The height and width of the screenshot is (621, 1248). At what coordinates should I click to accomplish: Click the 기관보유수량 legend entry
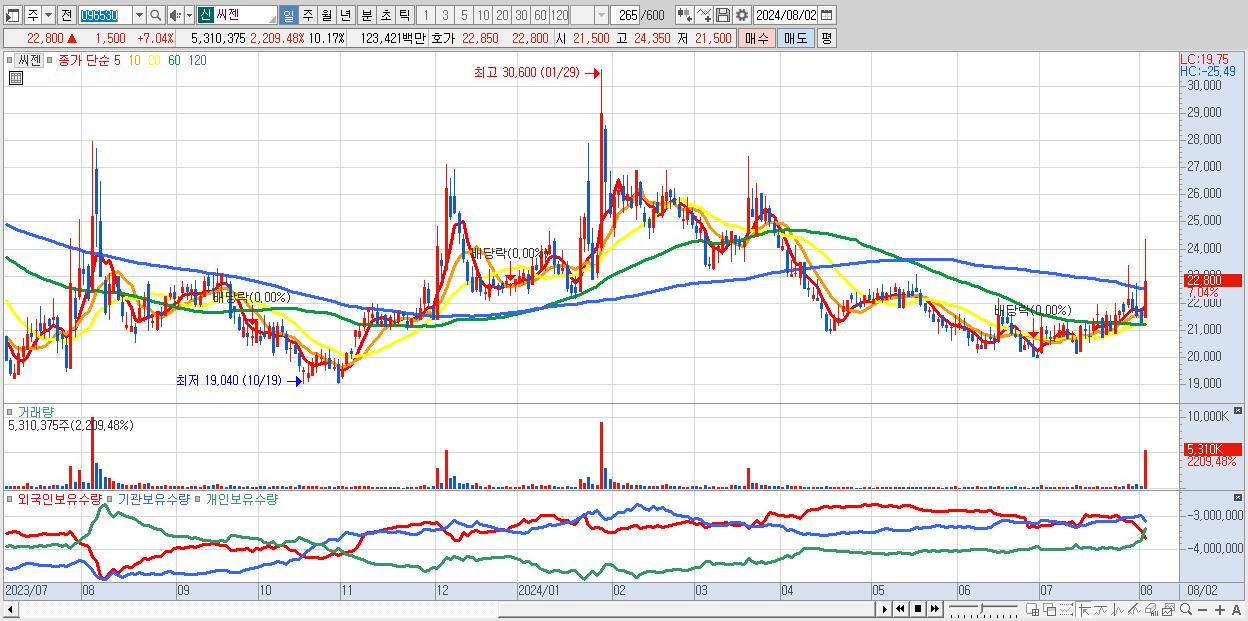[x=153, y=498]
